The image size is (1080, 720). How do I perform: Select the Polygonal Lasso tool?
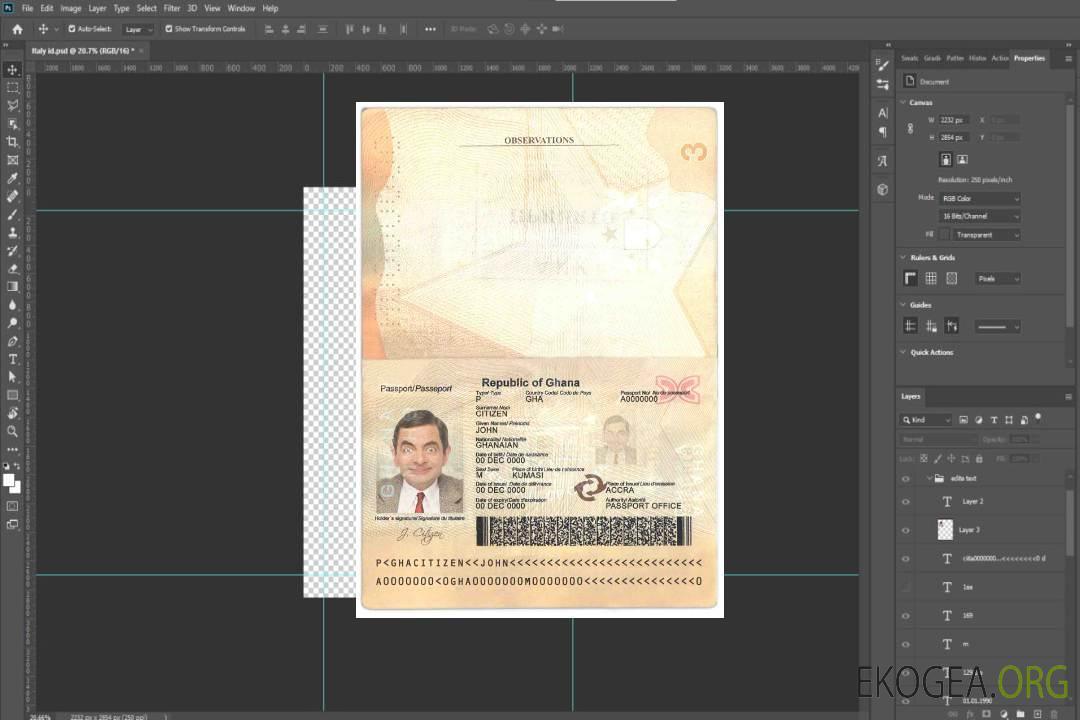12,105
